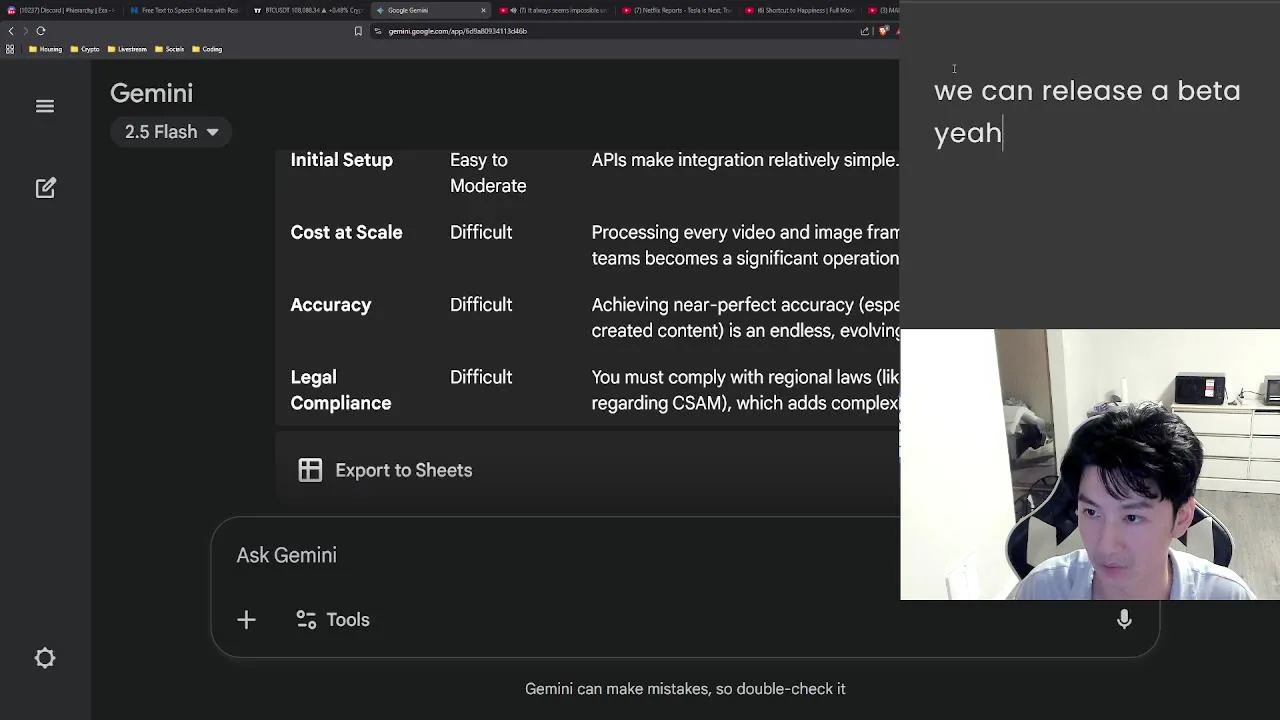Open the Socials bookmarks folder
This screenshot has width=1280, height=720.
tap(170, 49)
